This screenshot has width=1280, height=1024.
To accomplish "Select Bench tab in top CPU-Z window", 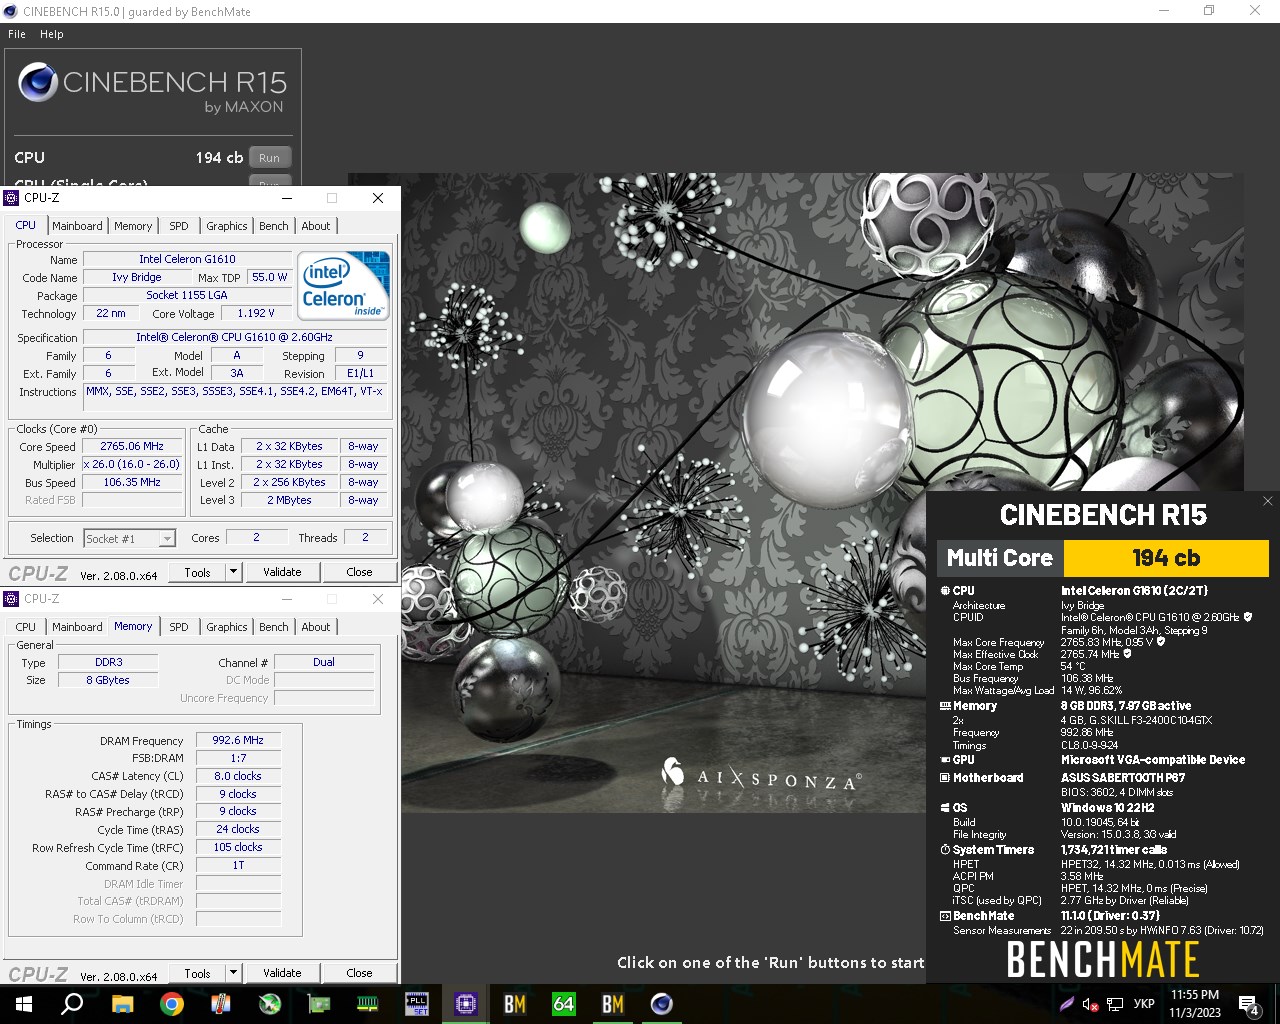I will click(x=274, y=226).
